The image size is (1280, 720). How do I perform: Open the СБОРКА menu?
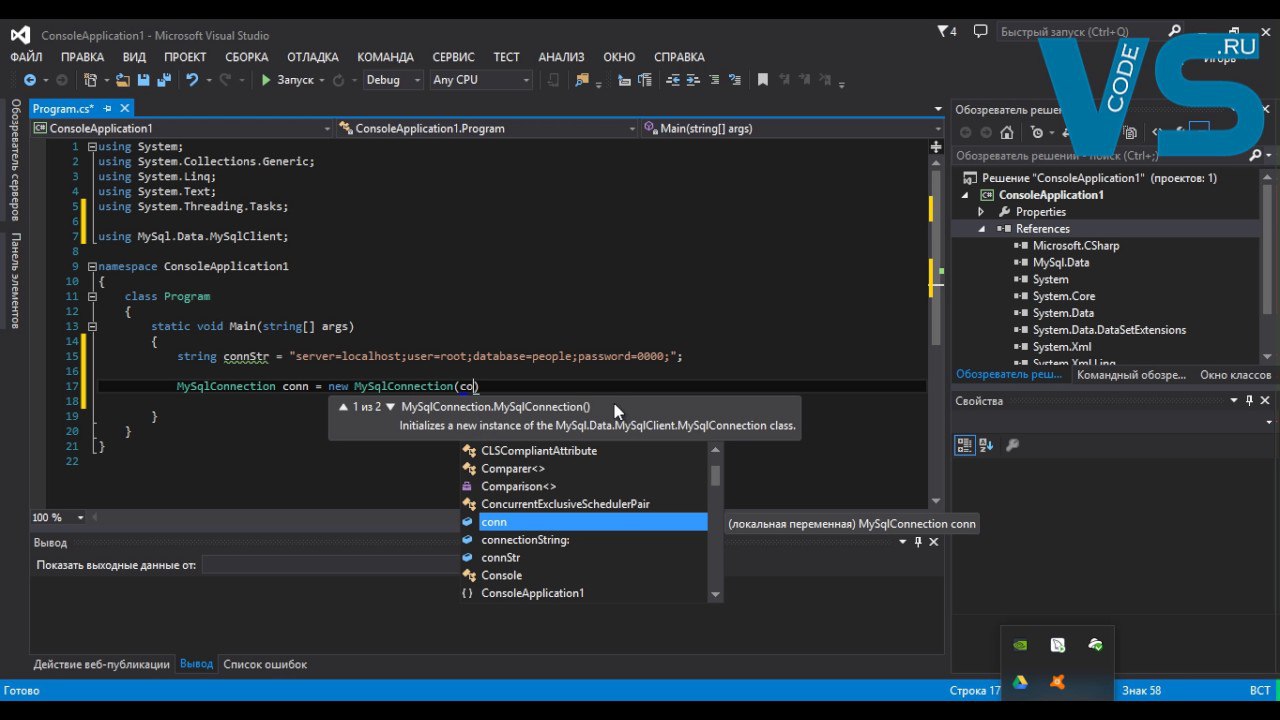[x=246, y=57]
